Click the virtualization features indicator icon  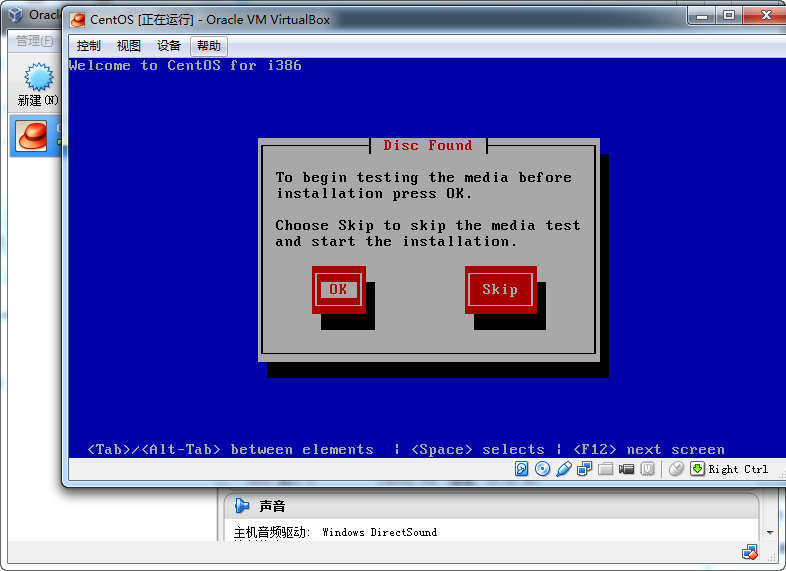(x=648, y=469)
